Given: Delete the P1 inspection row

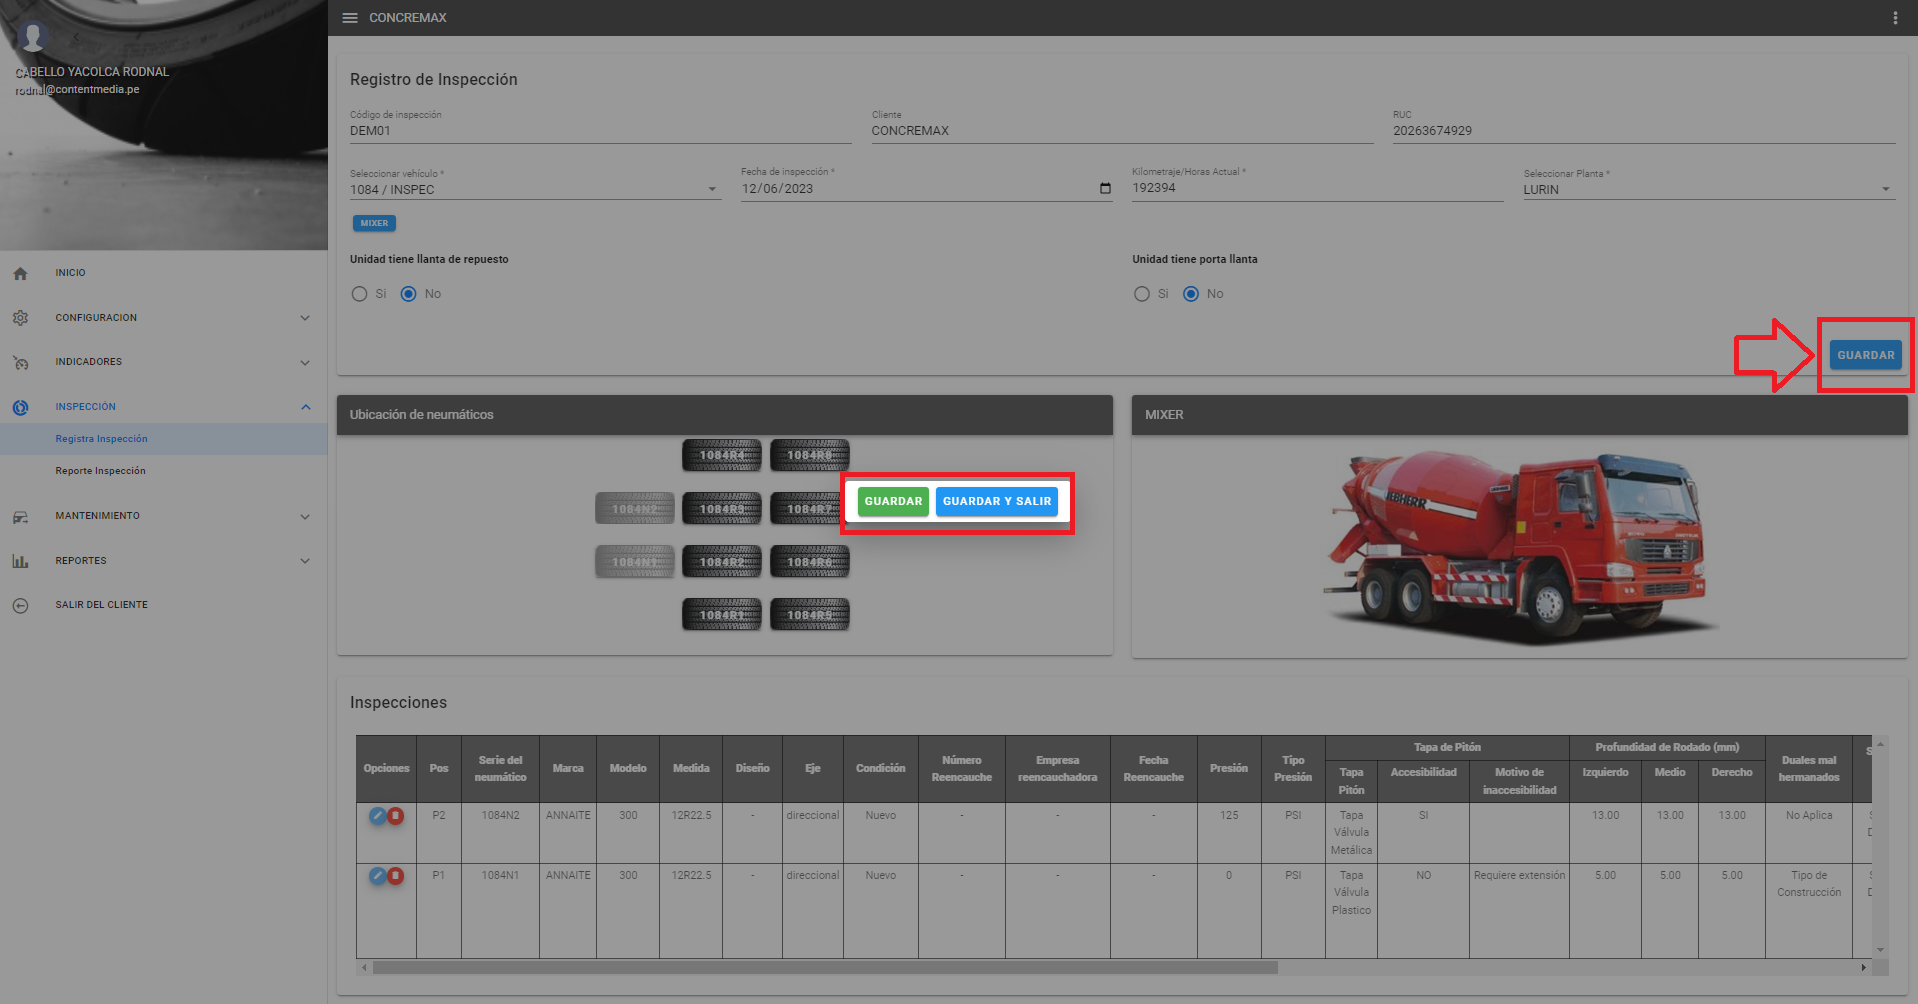Looking at the screenshot, I should (396, 876).
